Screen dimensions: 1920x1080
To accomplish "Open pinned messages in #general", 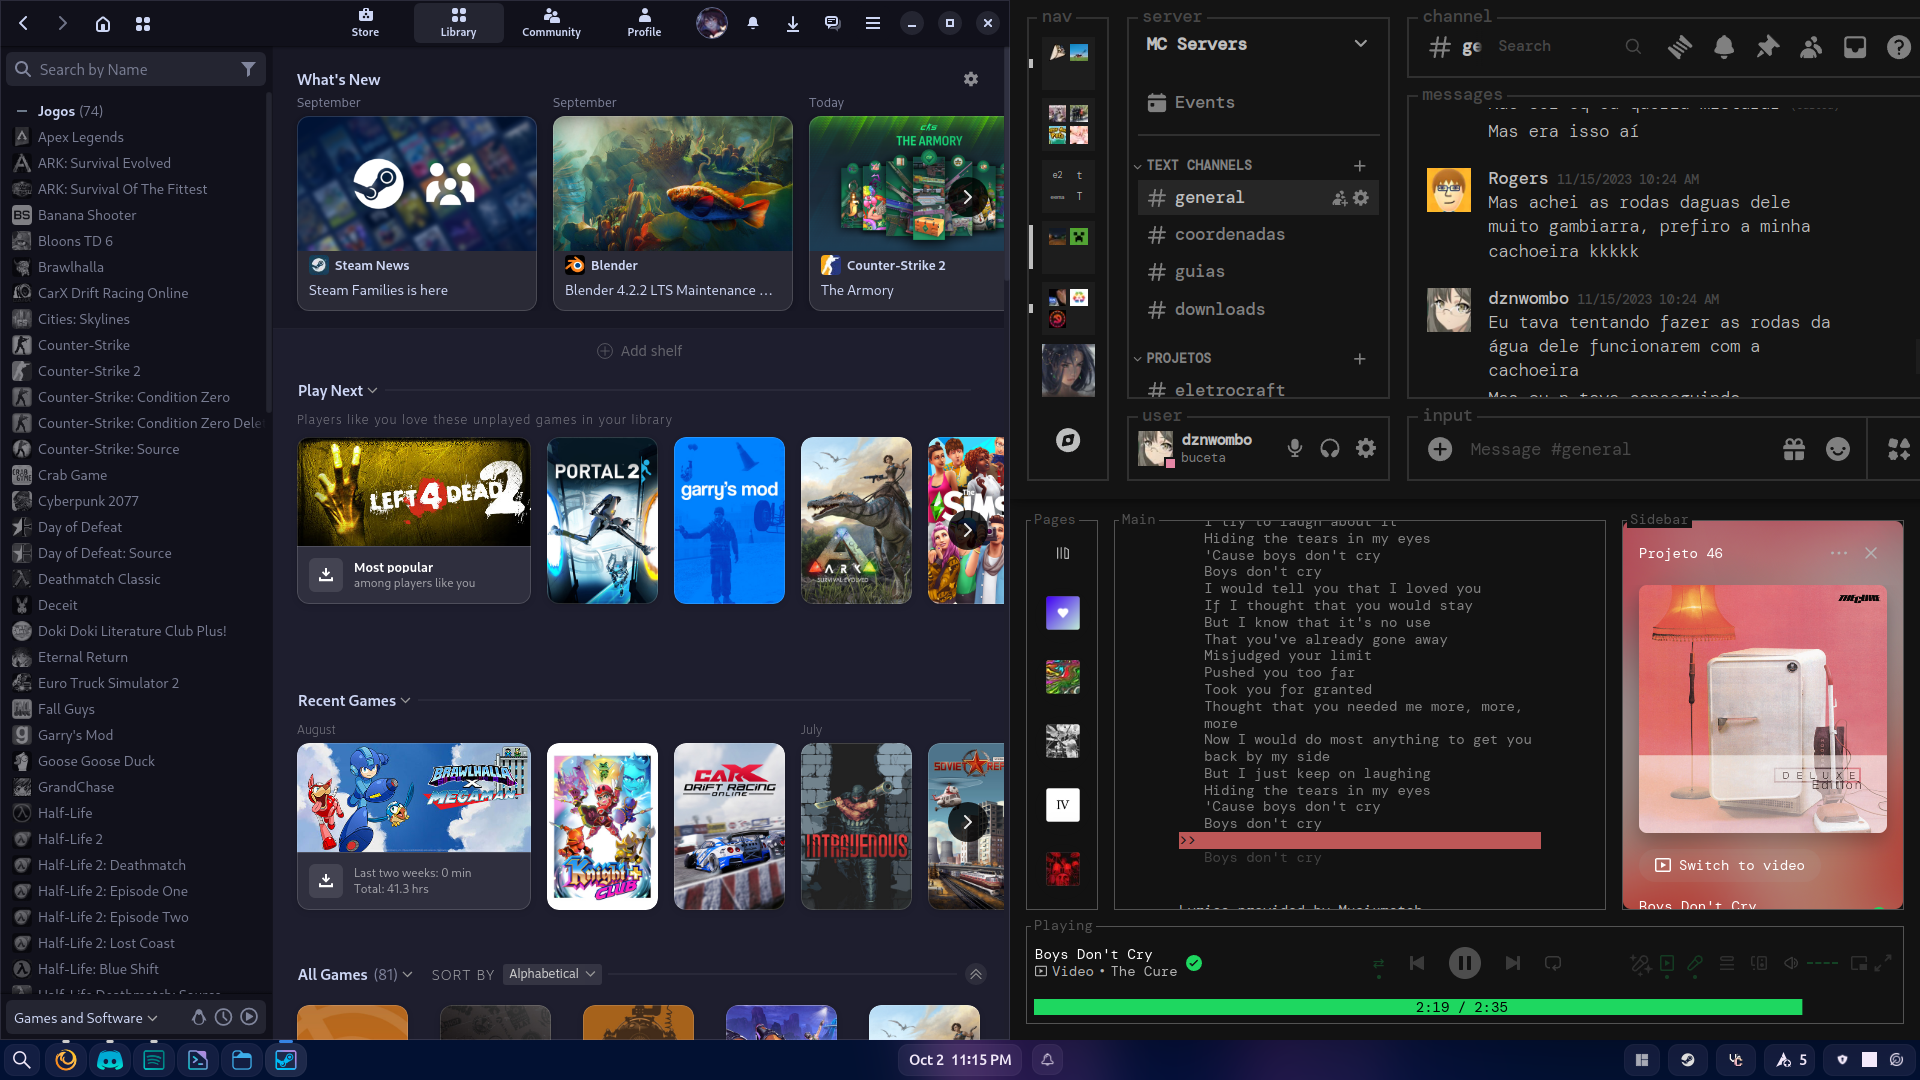I will pos(1767,46).
